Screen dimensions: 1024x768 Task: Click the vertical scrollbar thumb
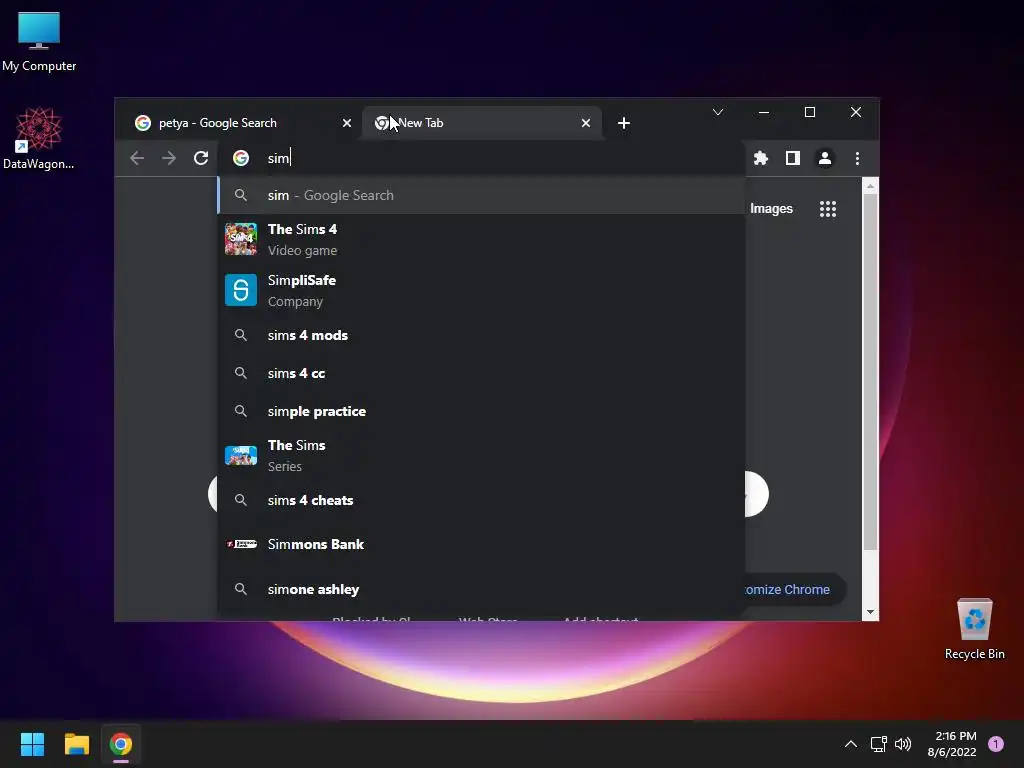coord(870,372)
